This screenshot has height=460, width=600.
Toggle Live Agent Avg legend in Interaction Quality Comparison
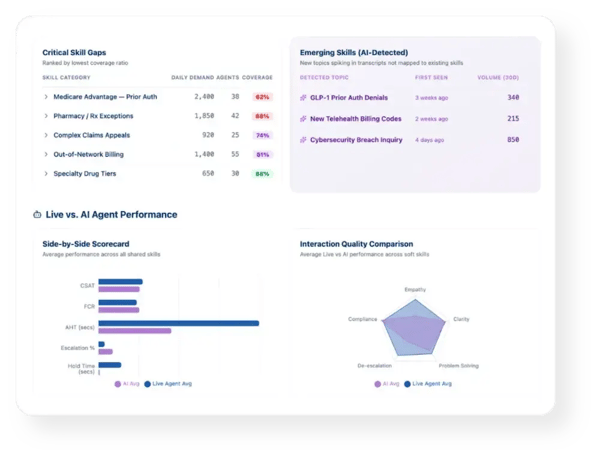[x=428, y=384]
